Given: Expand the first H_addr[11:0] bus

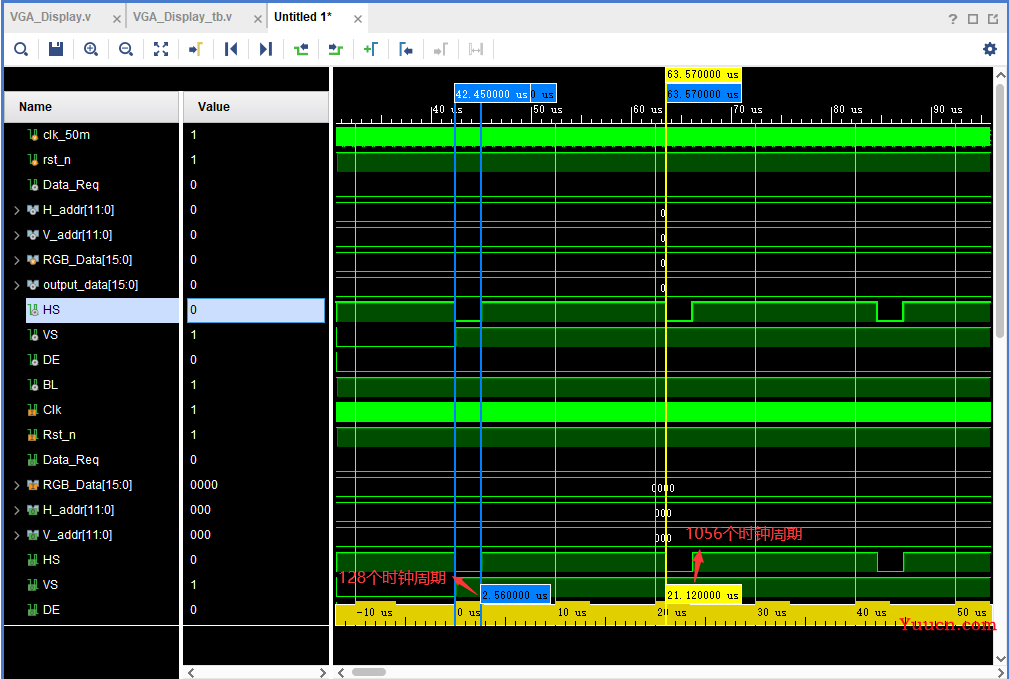Looking at the screenshot, I should pos(17,210).
